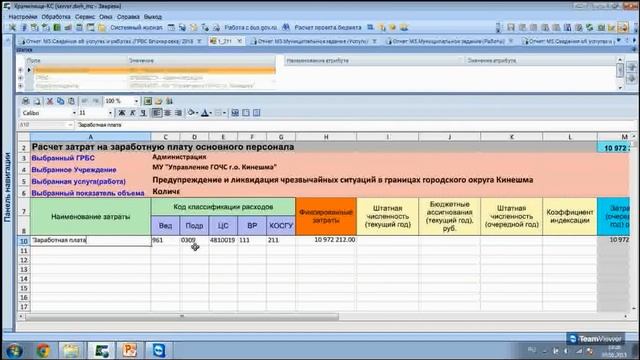The width and height of the screenshot is (640, 360).
Task: Open the Calibri font name dropdown
Action: pos(74,113)
